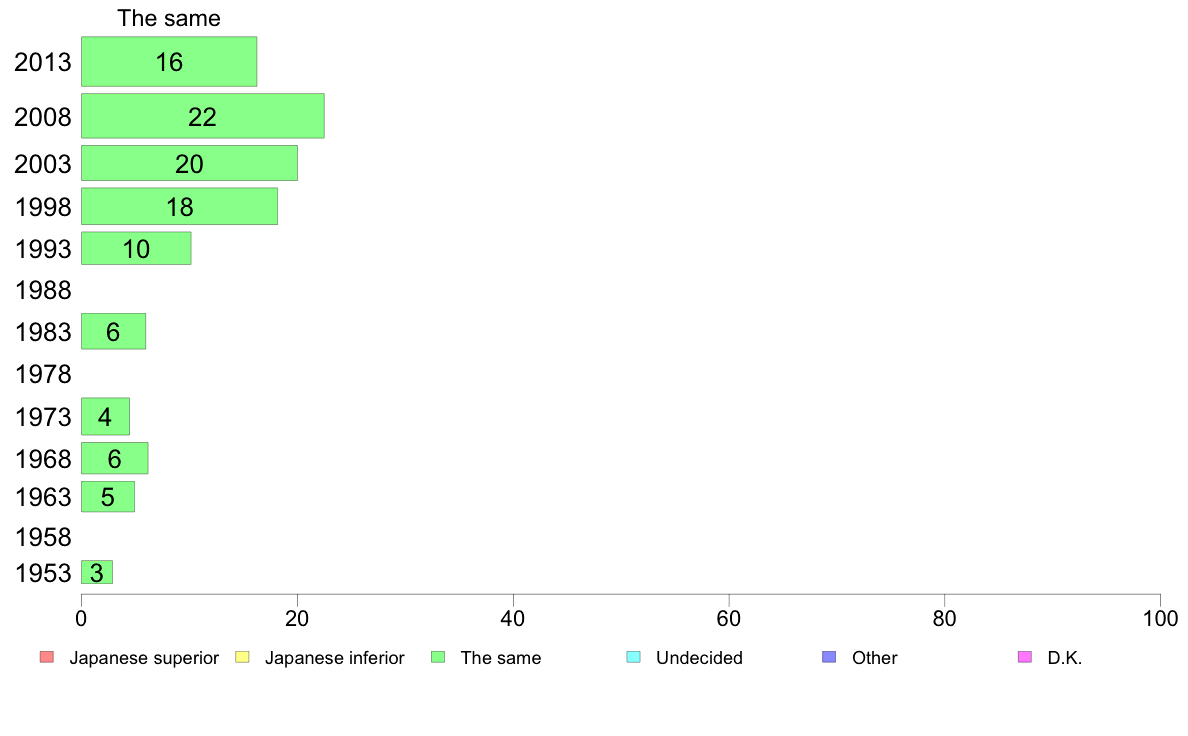Select the 2013 bar showing 16
The width and height of the screenshot is (1188, 736).
(169, 61)
